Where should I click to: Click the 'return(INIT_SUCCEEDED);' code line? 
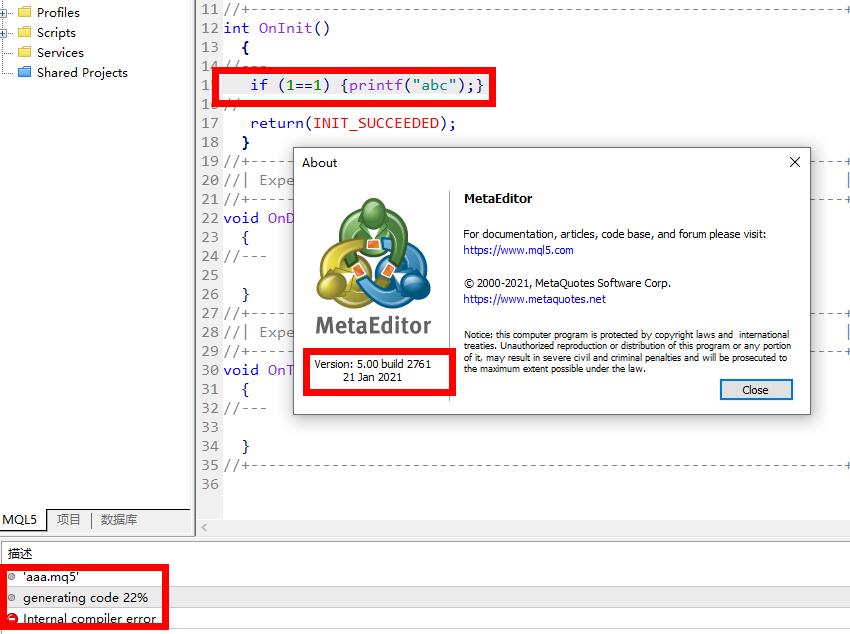[x=353, y=124]
